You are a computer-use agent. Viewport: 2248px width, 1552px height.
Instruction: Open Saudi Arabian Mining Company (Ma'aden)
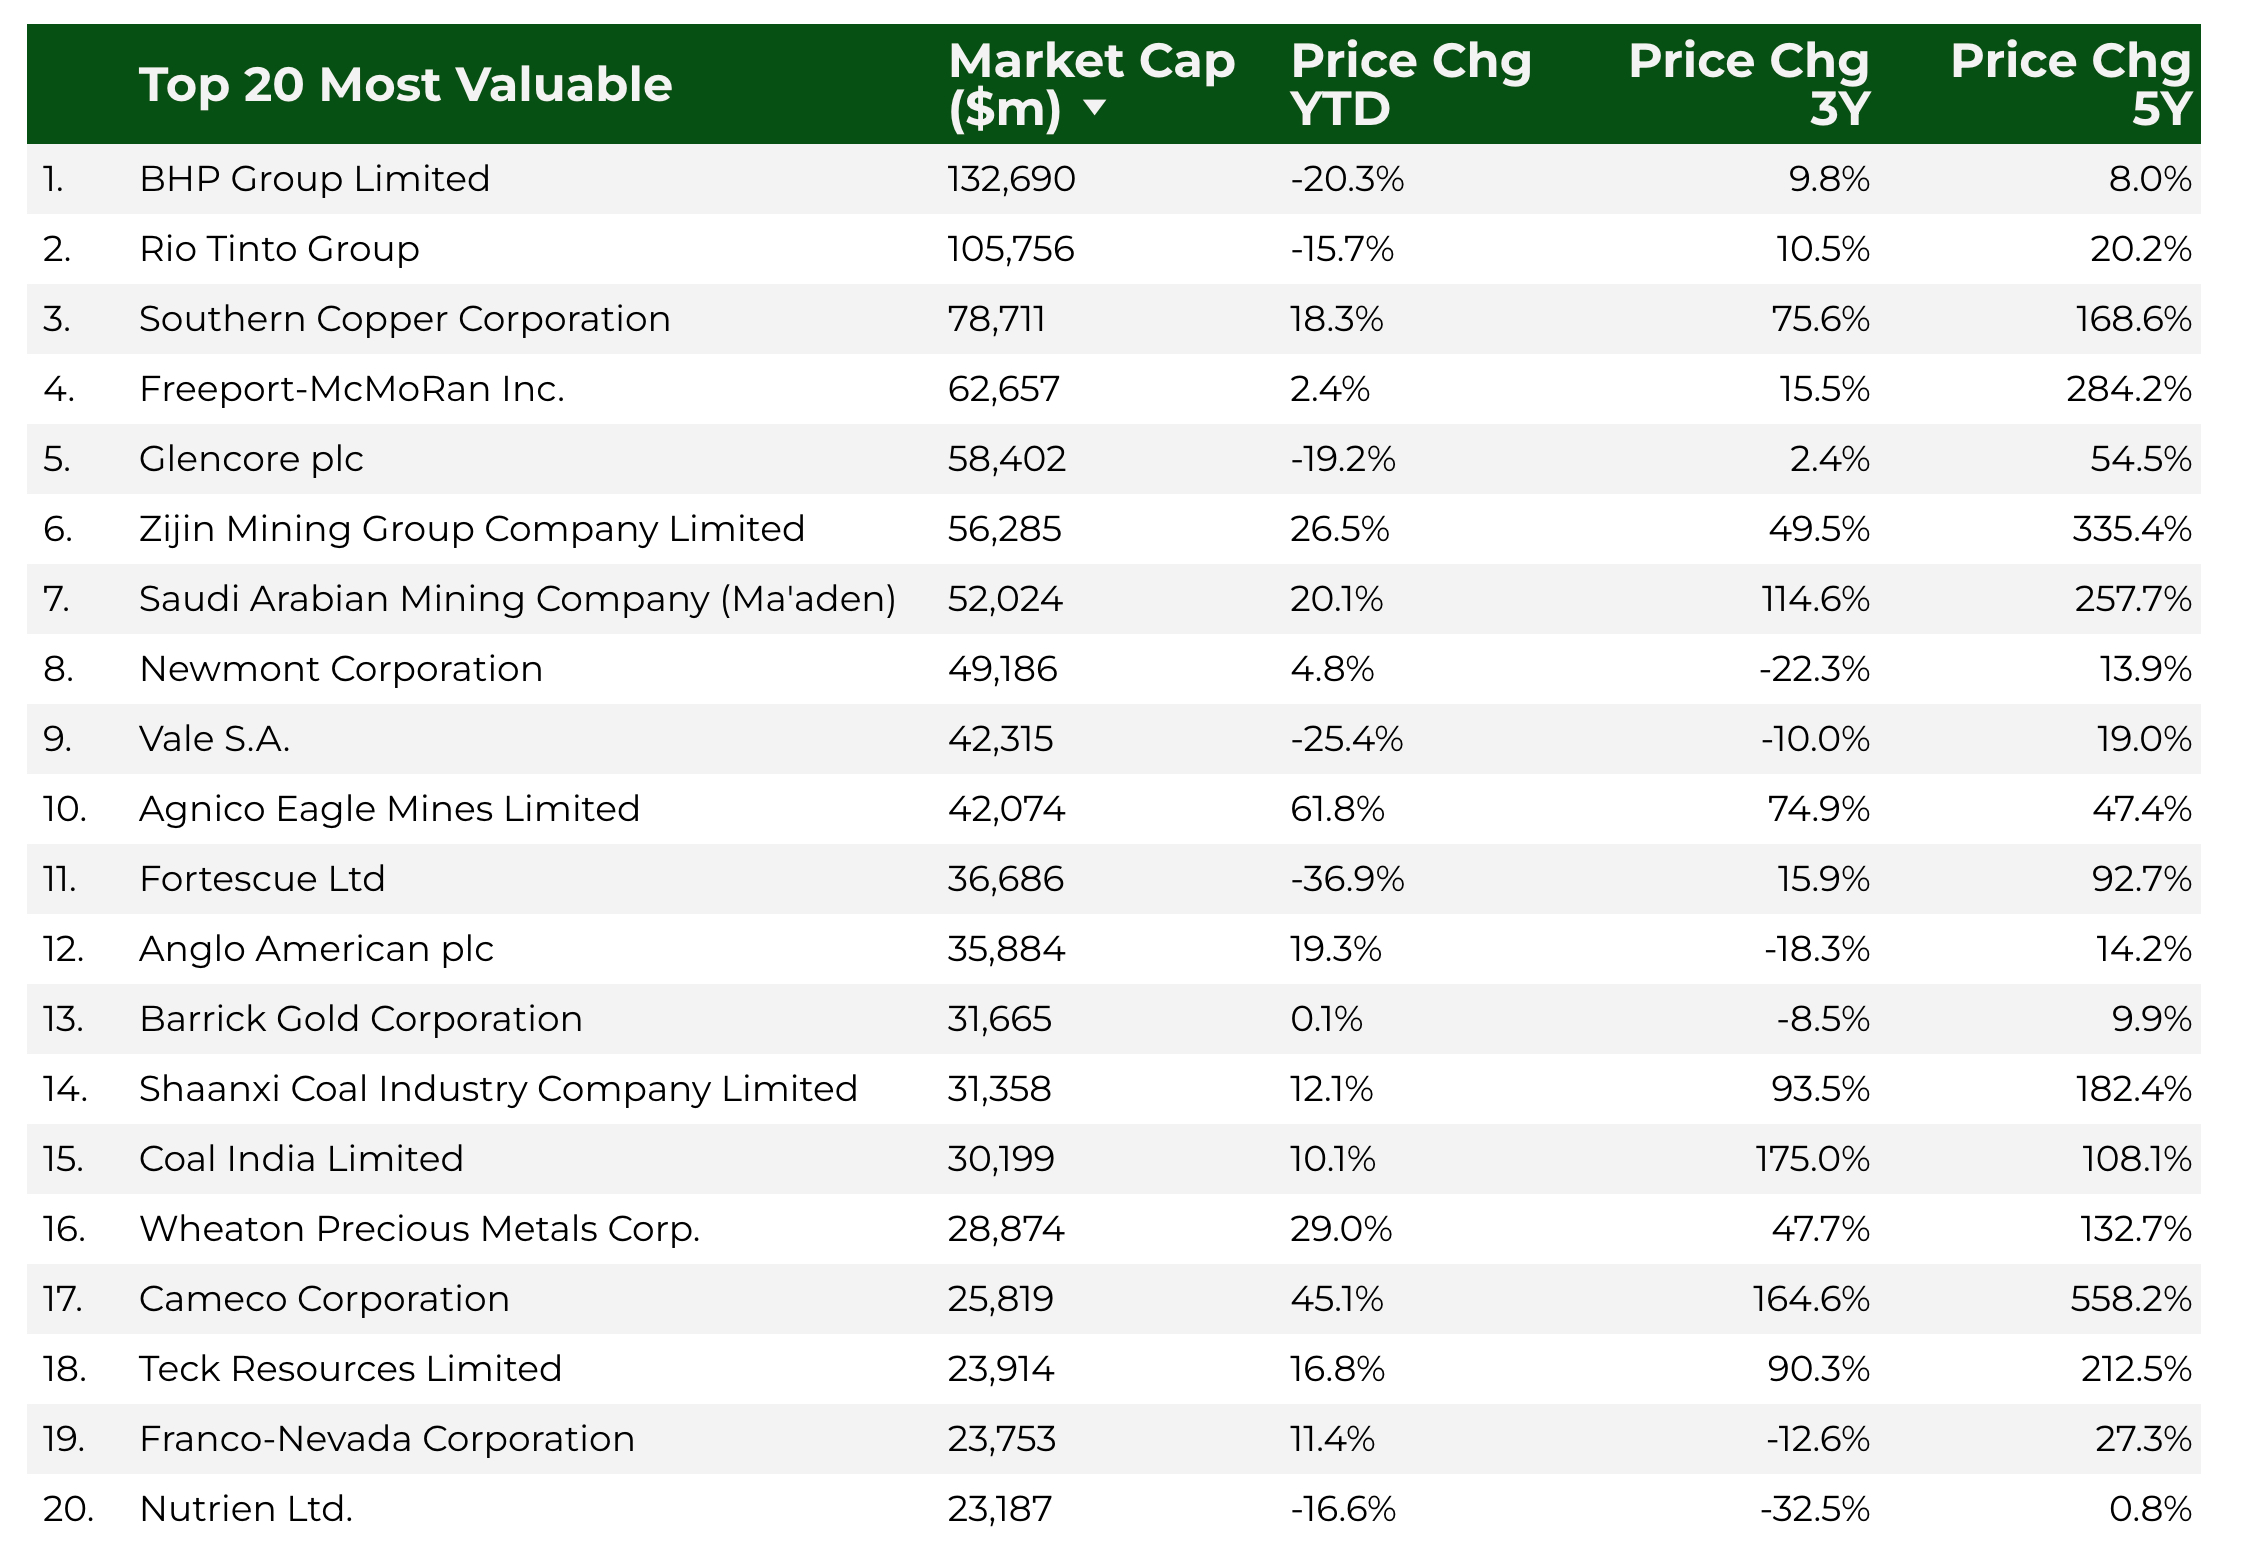(517, 599)
